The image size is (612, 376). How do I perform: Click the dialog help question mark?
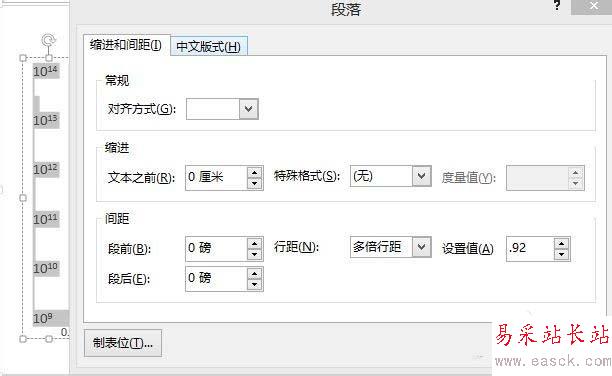point(557,5)
